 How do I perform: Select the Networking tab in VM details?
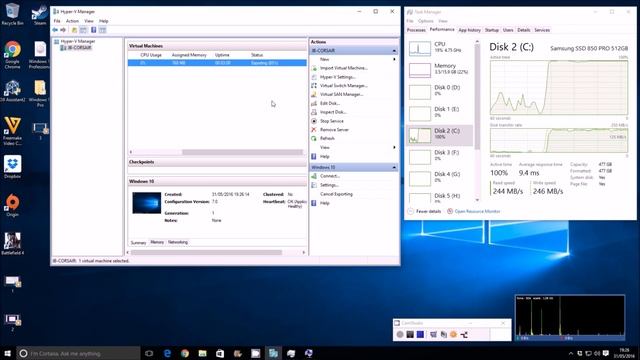pos(178,242)
